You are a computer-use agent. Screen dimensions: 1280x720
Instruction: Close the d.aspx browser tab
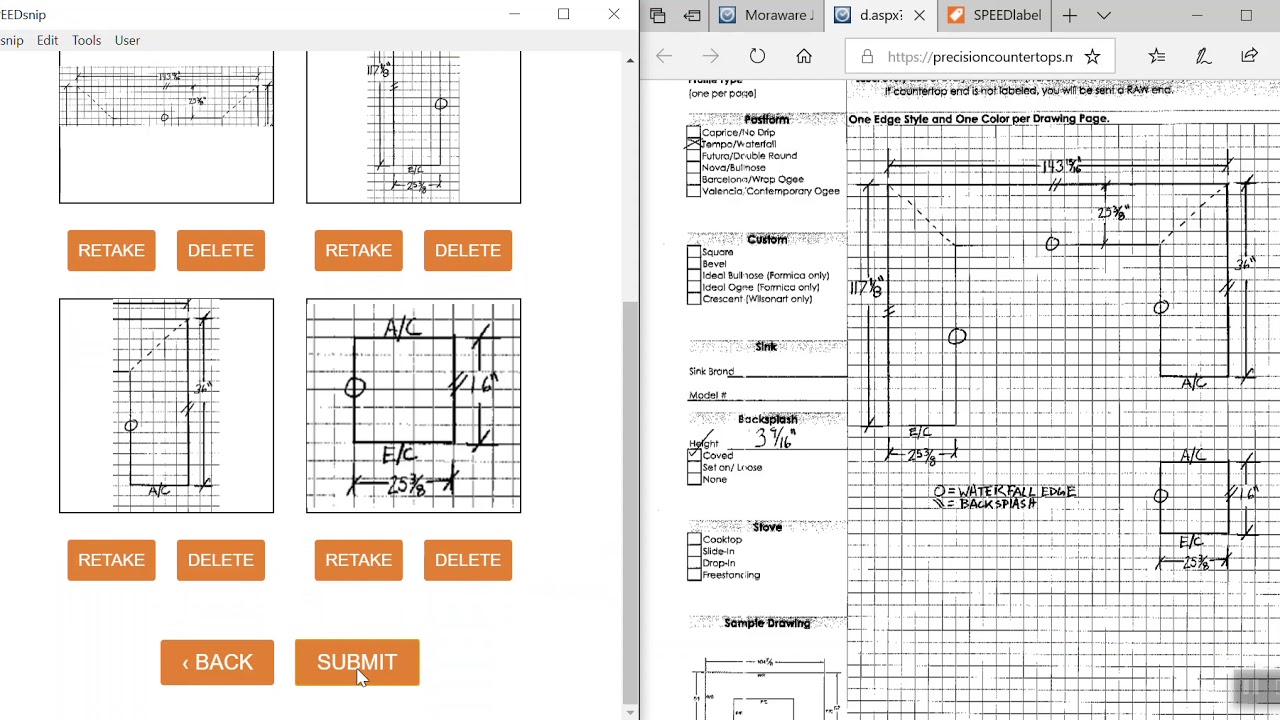coord(919,15)
